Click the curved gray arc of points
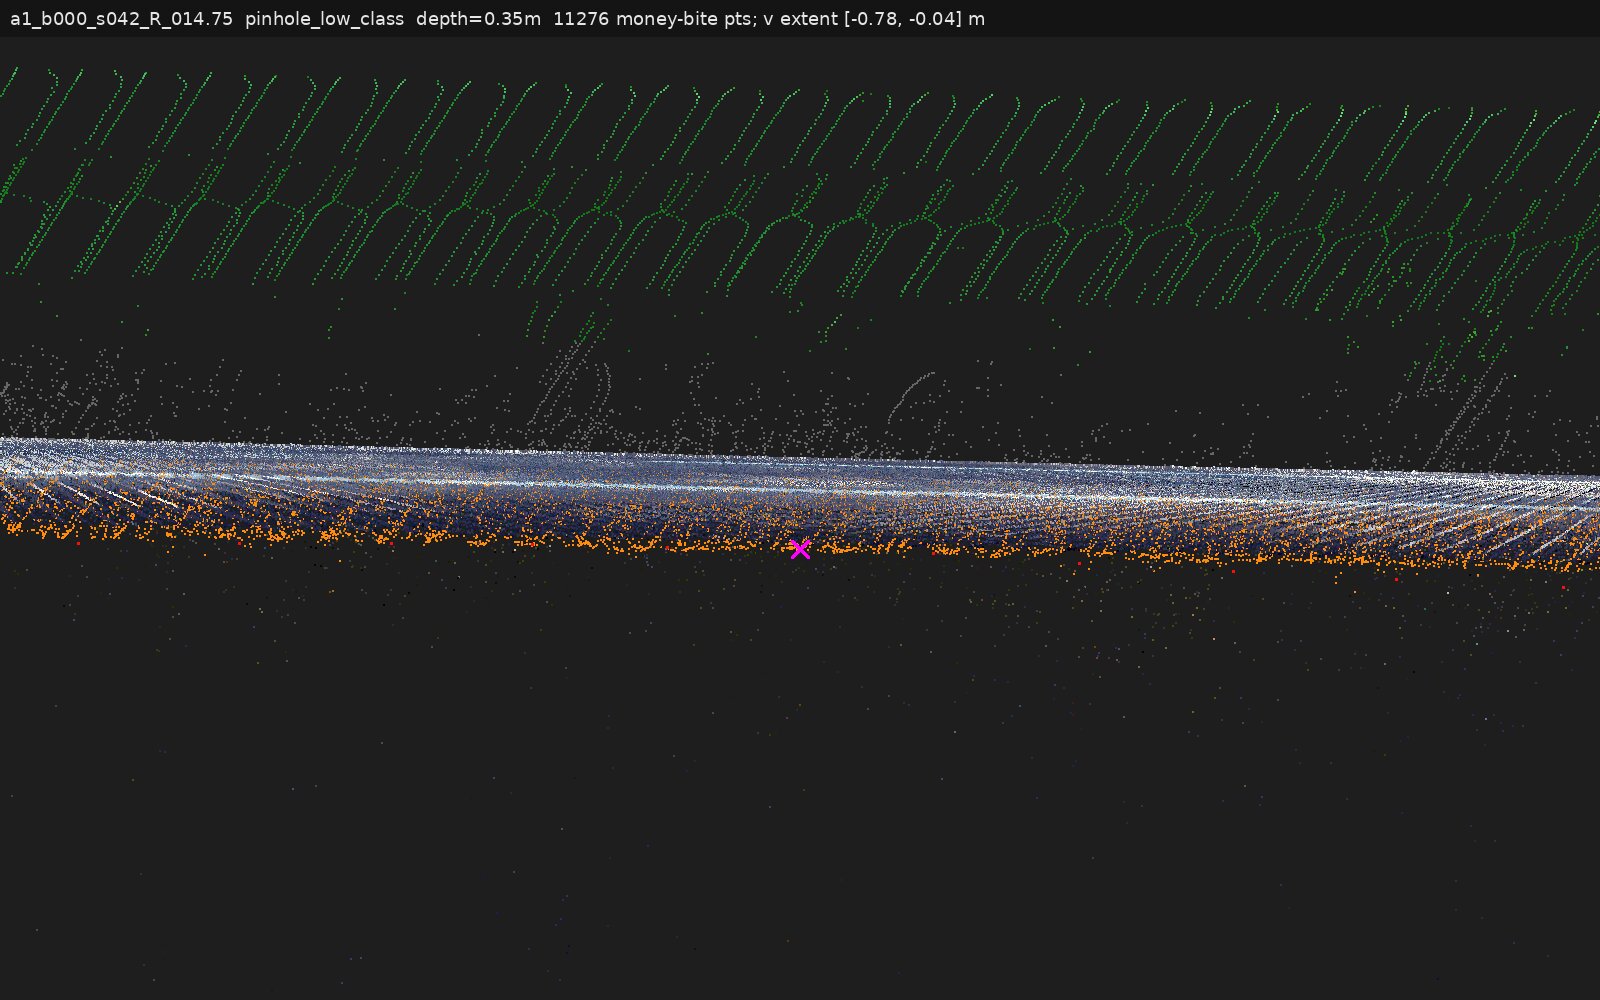This screenshot has height=1000, width=1600. (x=908, y=396)
